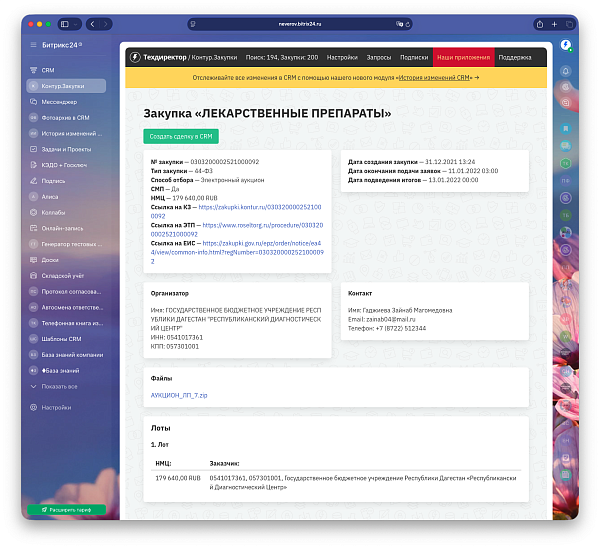Click the notifications bell icon in right panel

click(566, 71)
